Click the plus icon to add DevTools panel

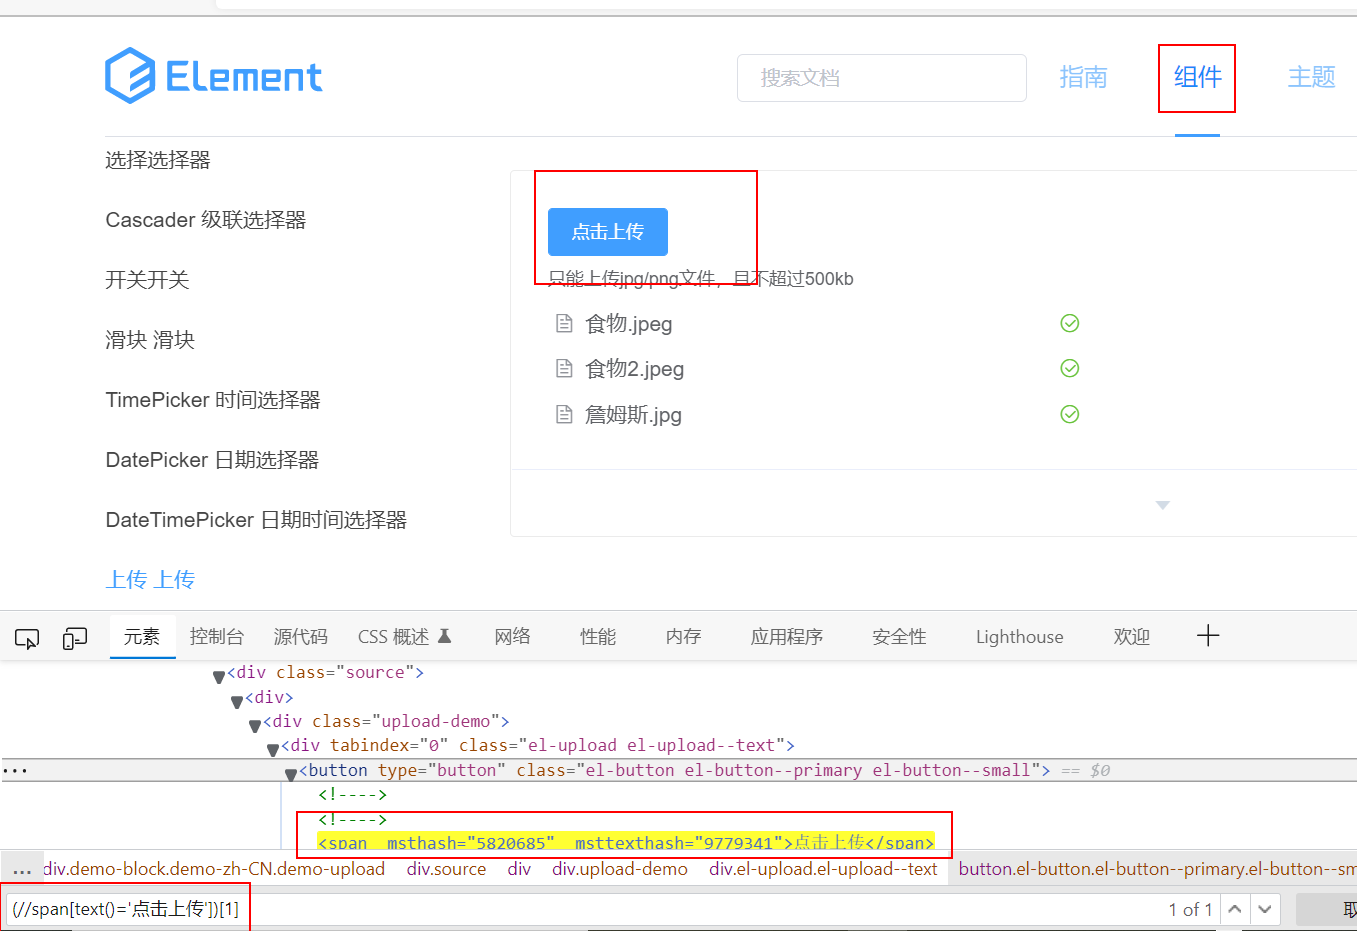(1208, 636)
